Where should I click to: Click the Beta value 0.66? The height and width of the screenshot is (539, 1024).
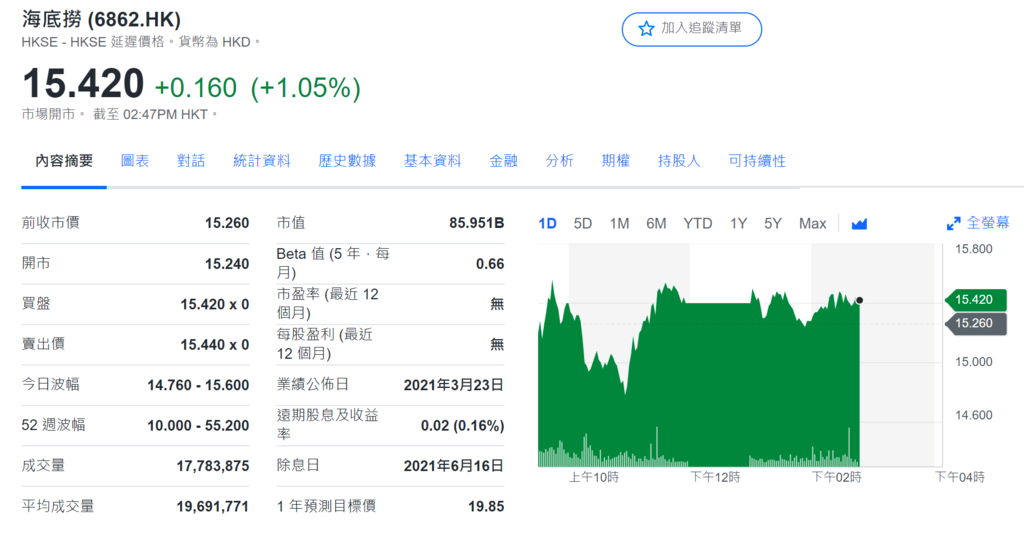pyautogui.click(x=490, y=264)
